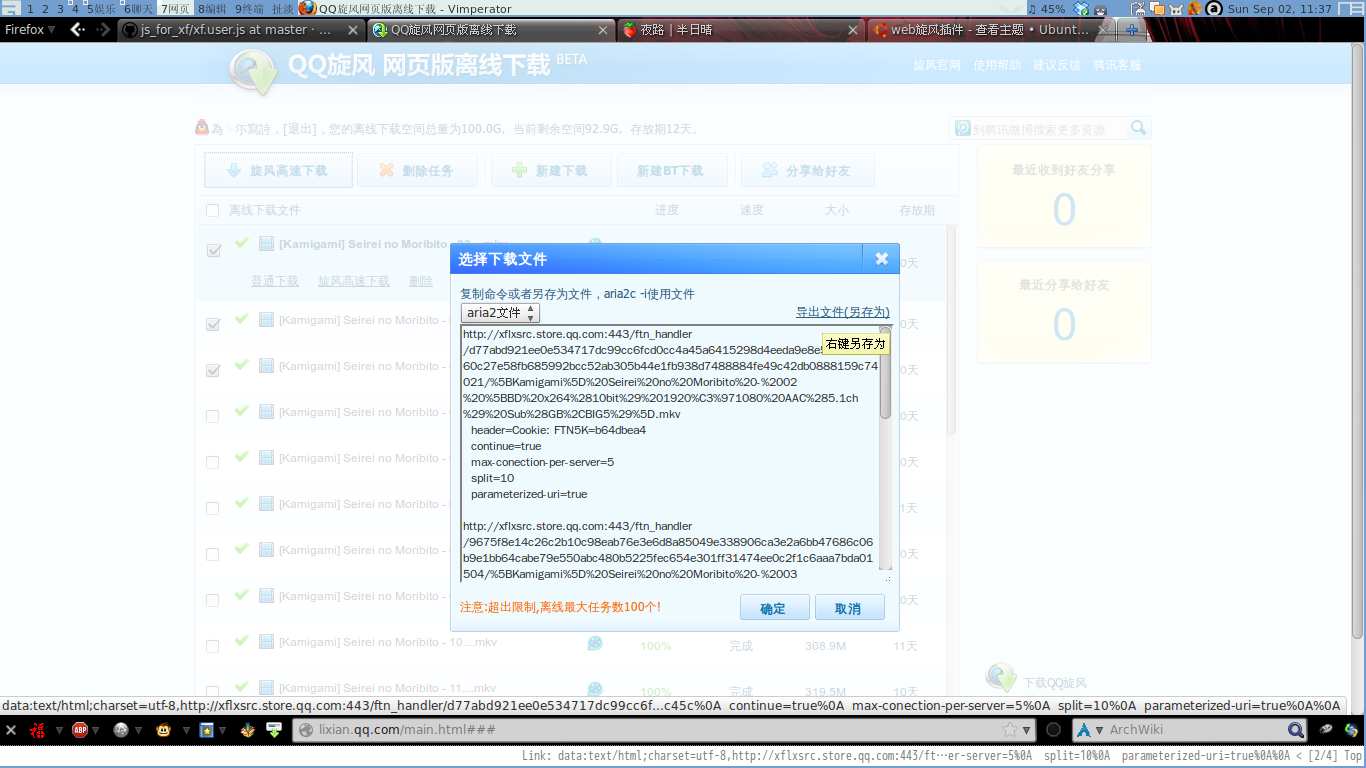Click the green download arrow icon
Image resolution: width=1366 pixels, height=768 pixels.
tap(274, 730)
